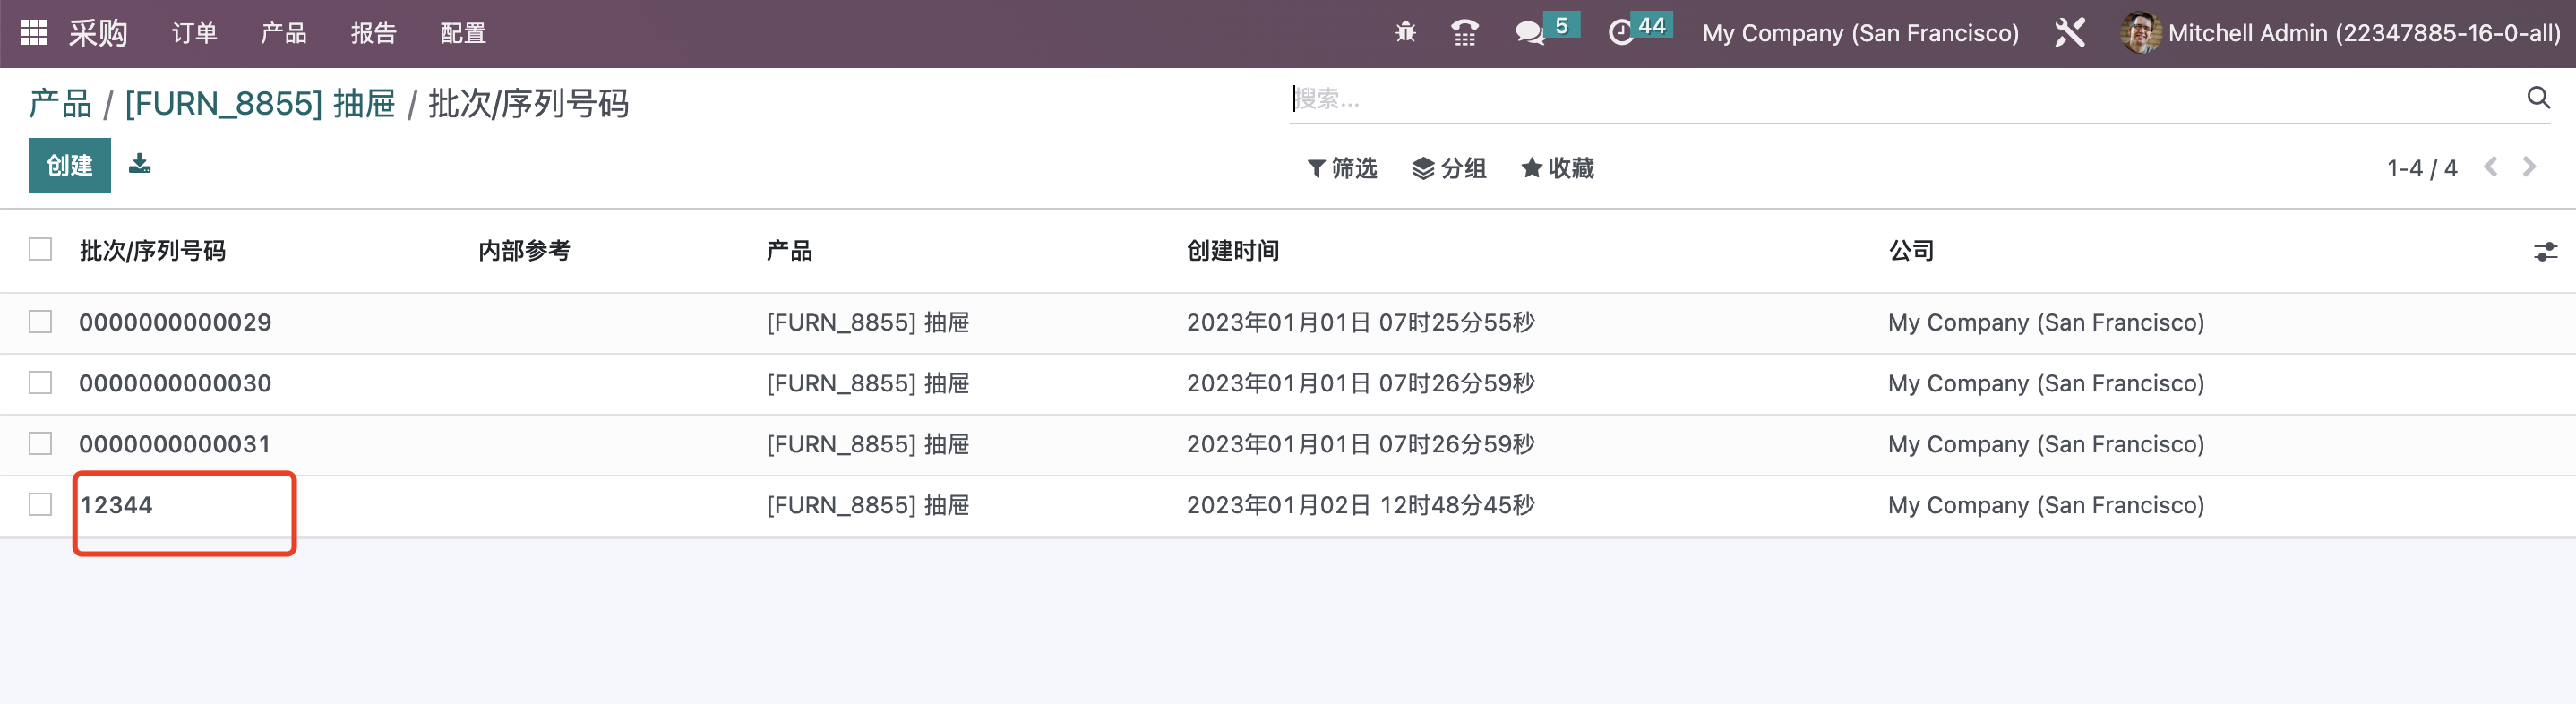This screenshot has width=2576, height=704.
Task: Go to previous page arrow
Action: point(2491,167)
